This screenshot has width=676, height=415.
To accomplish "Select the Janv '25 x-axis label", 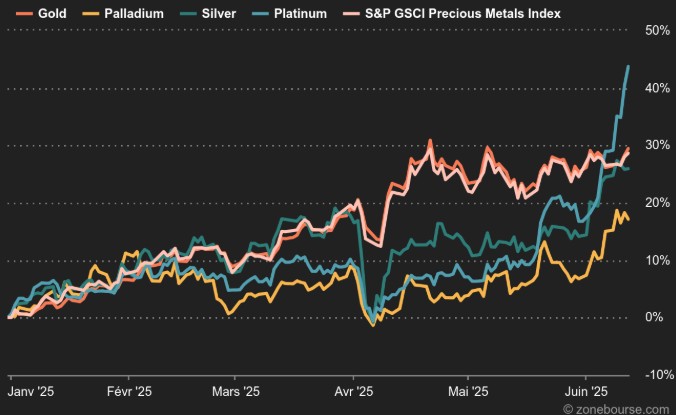I will [33, 392].
